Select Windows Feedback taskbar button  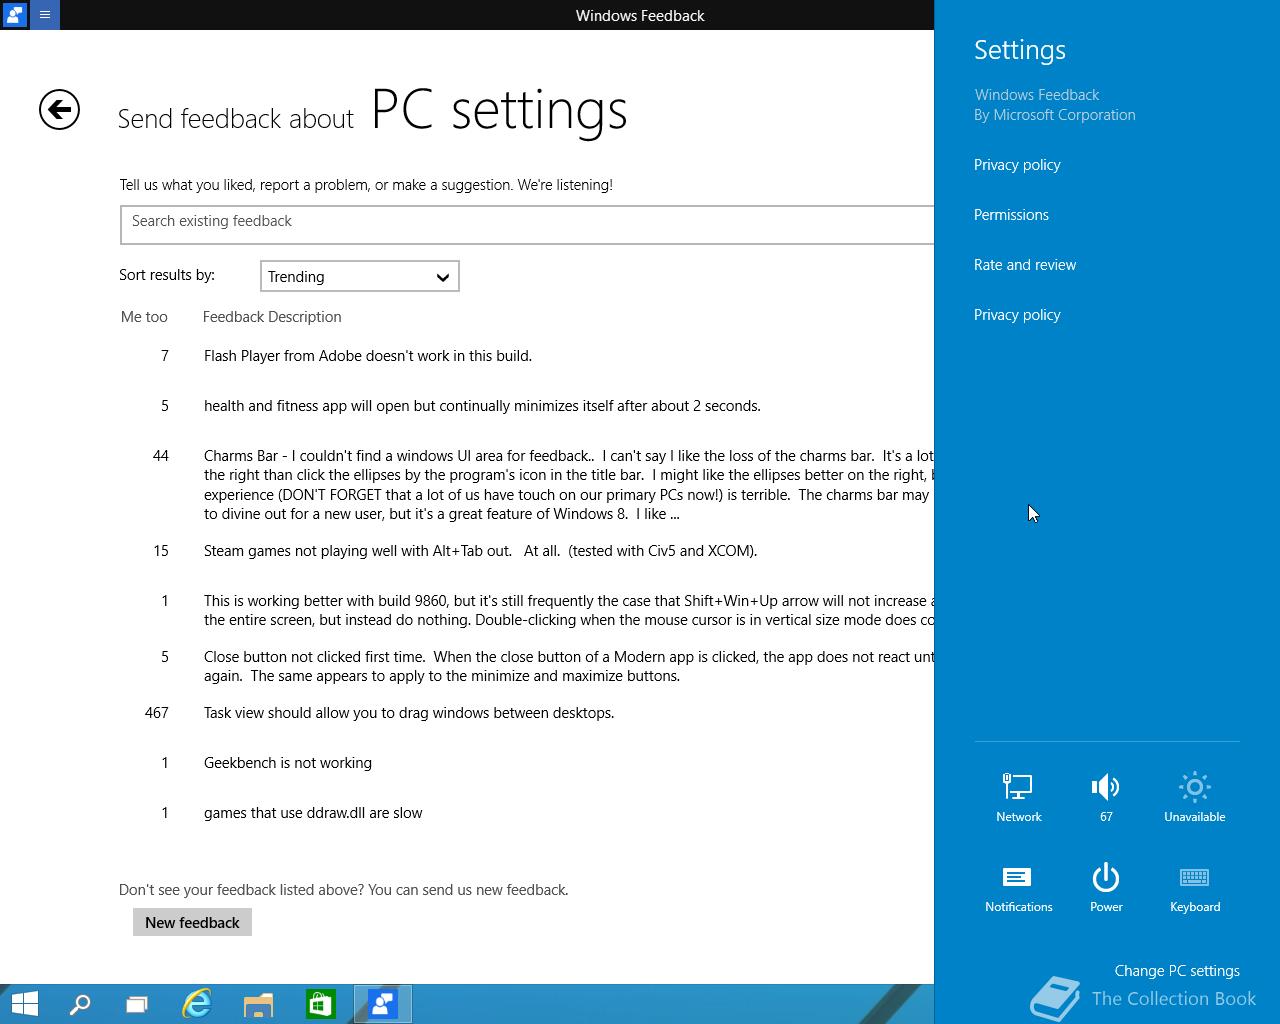(x=382, y=1004)
